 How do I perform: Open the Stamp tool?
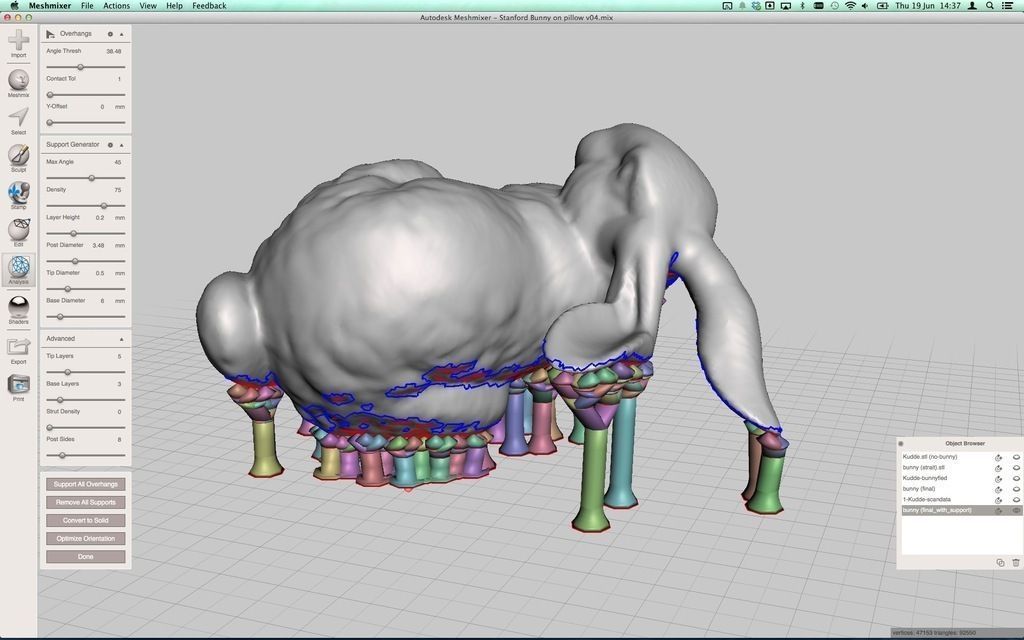coord(18,195)
